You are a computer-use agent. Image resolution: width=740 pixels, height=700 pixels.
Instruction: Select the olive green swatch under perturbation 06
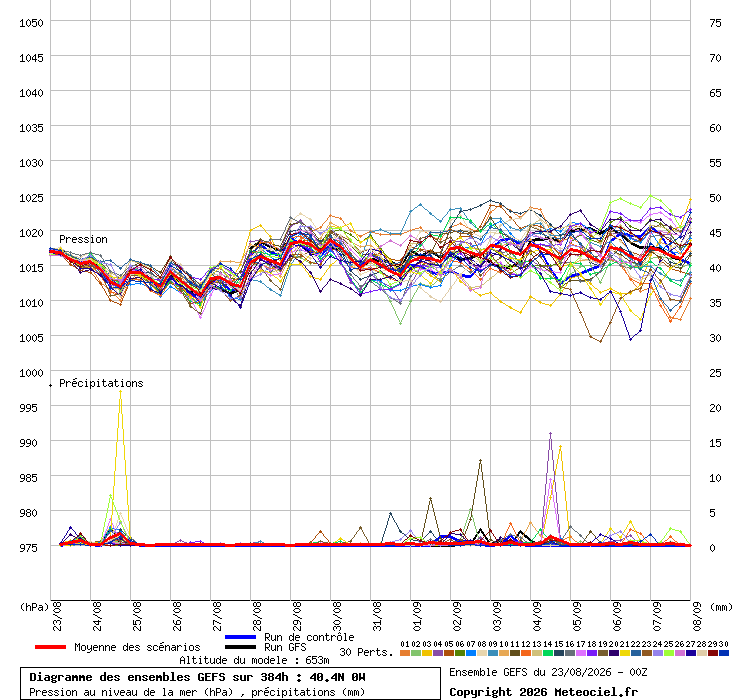(460, 653)
